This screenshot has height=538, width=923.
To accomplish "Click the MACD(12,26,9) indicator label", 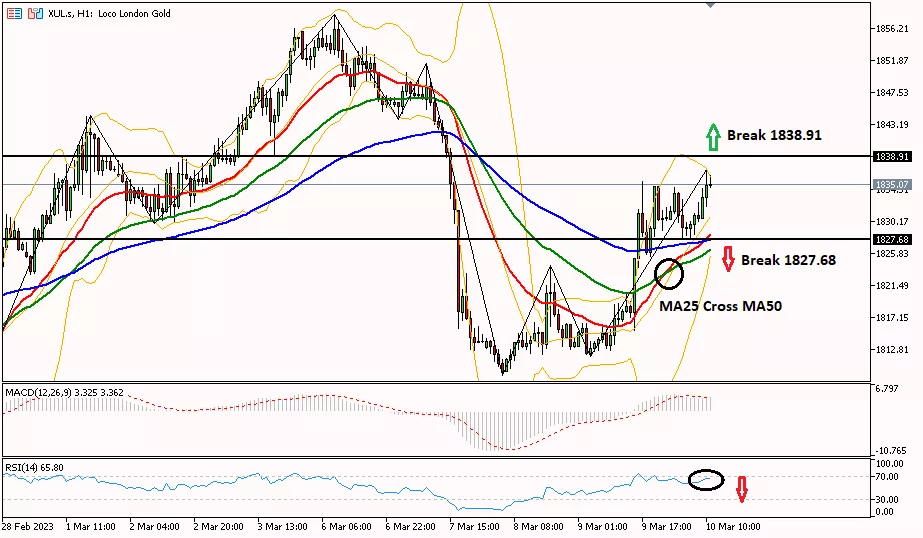I will pos(64,392).
